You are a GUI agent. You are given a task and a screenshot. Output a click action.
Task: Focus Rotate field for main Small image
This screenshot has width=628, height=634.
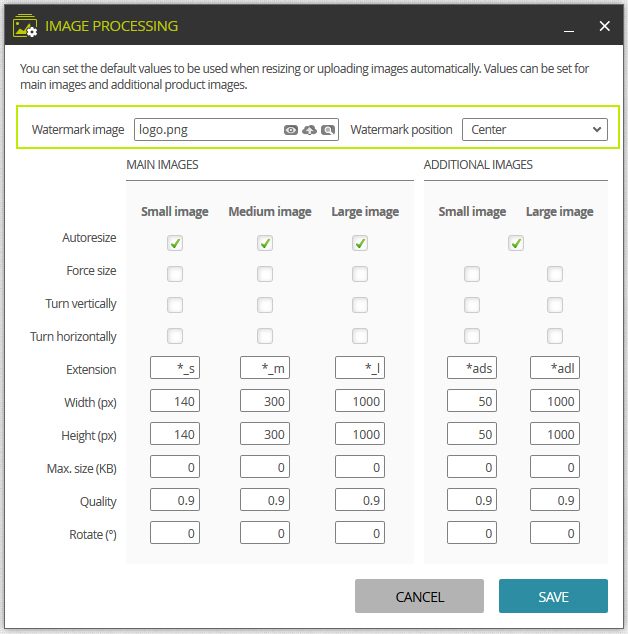pos(175,533)
